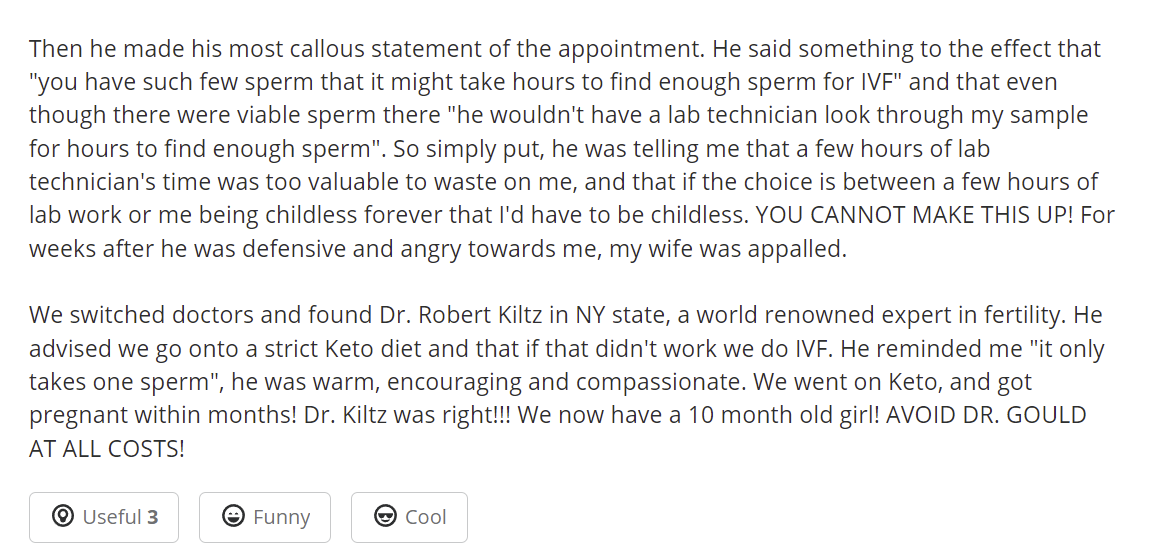Screen dimensions: 1170x549
Task: Click the sentence starting Then he made
Action: [366, 49]
